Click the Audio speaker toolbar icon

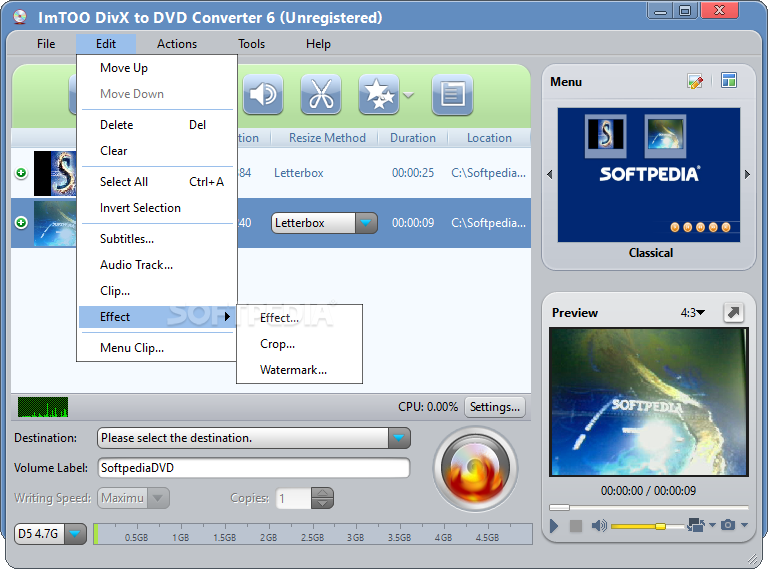pos(263,94)
